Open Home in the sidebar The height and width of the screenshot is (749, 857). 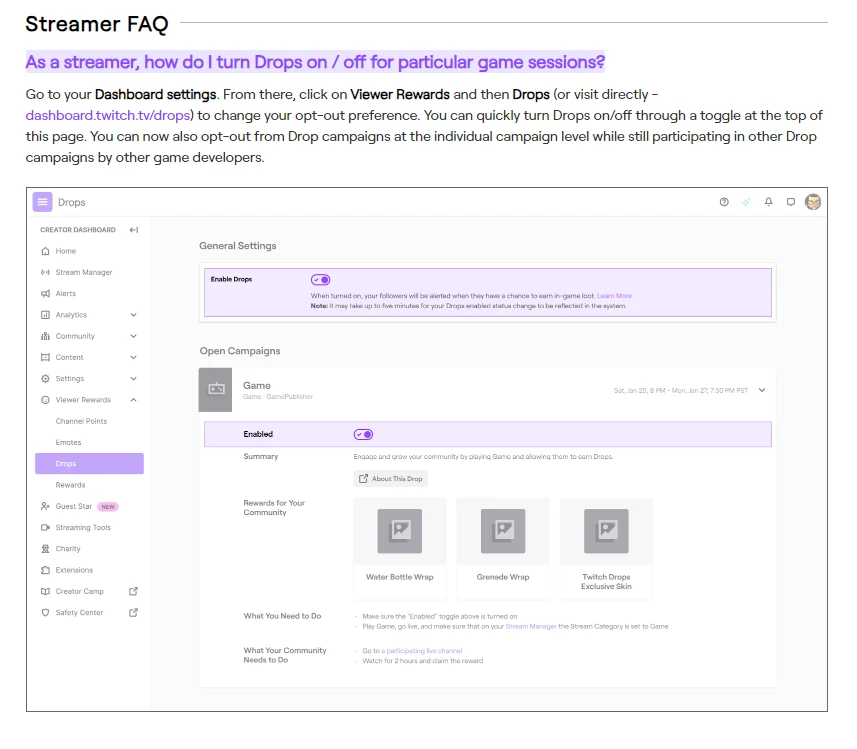66,251
